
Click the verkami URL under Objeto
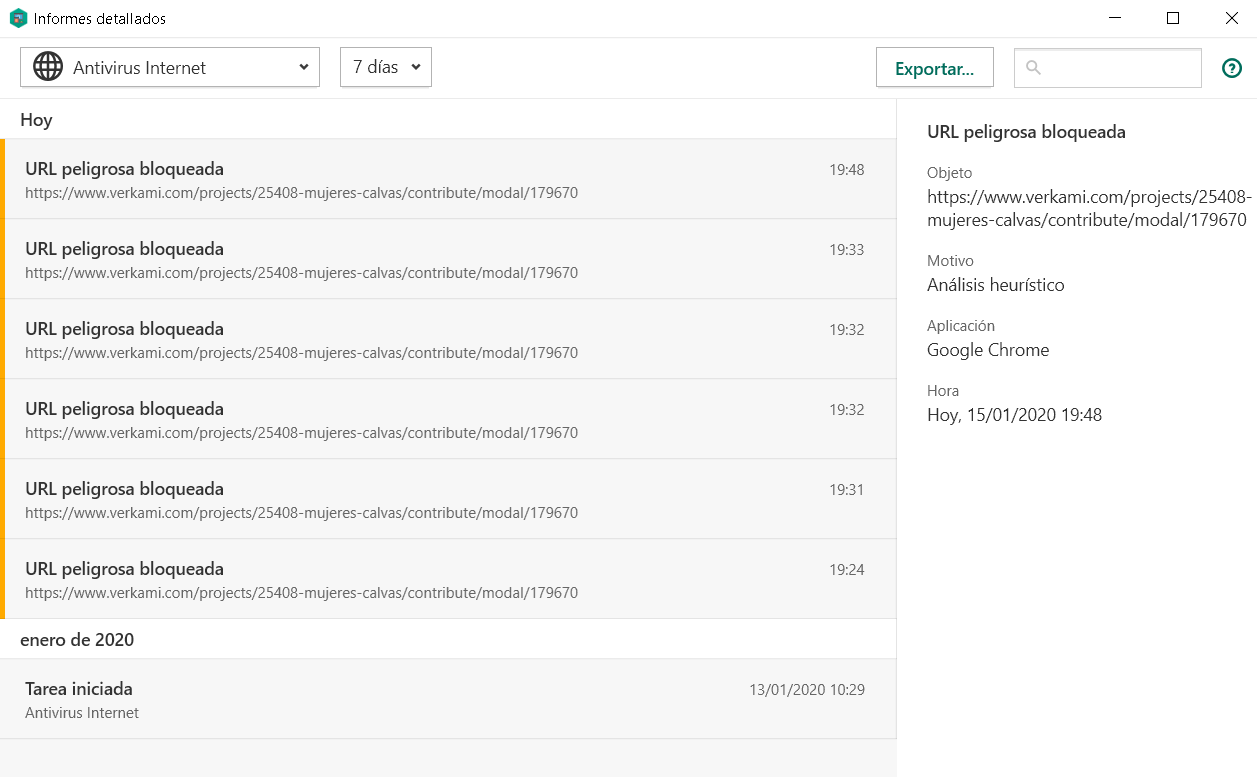(x=1089, y=209)
